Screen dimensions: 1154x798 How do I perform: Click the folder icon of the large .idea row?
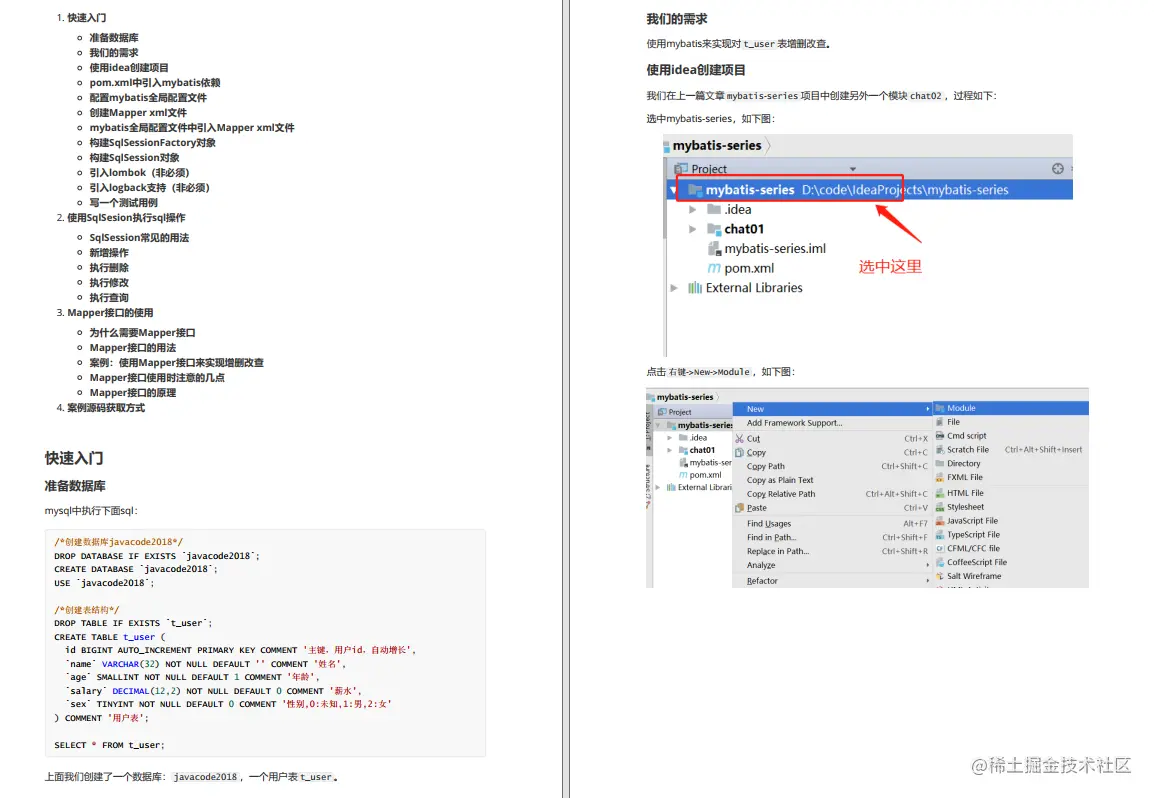coord(714,209)
